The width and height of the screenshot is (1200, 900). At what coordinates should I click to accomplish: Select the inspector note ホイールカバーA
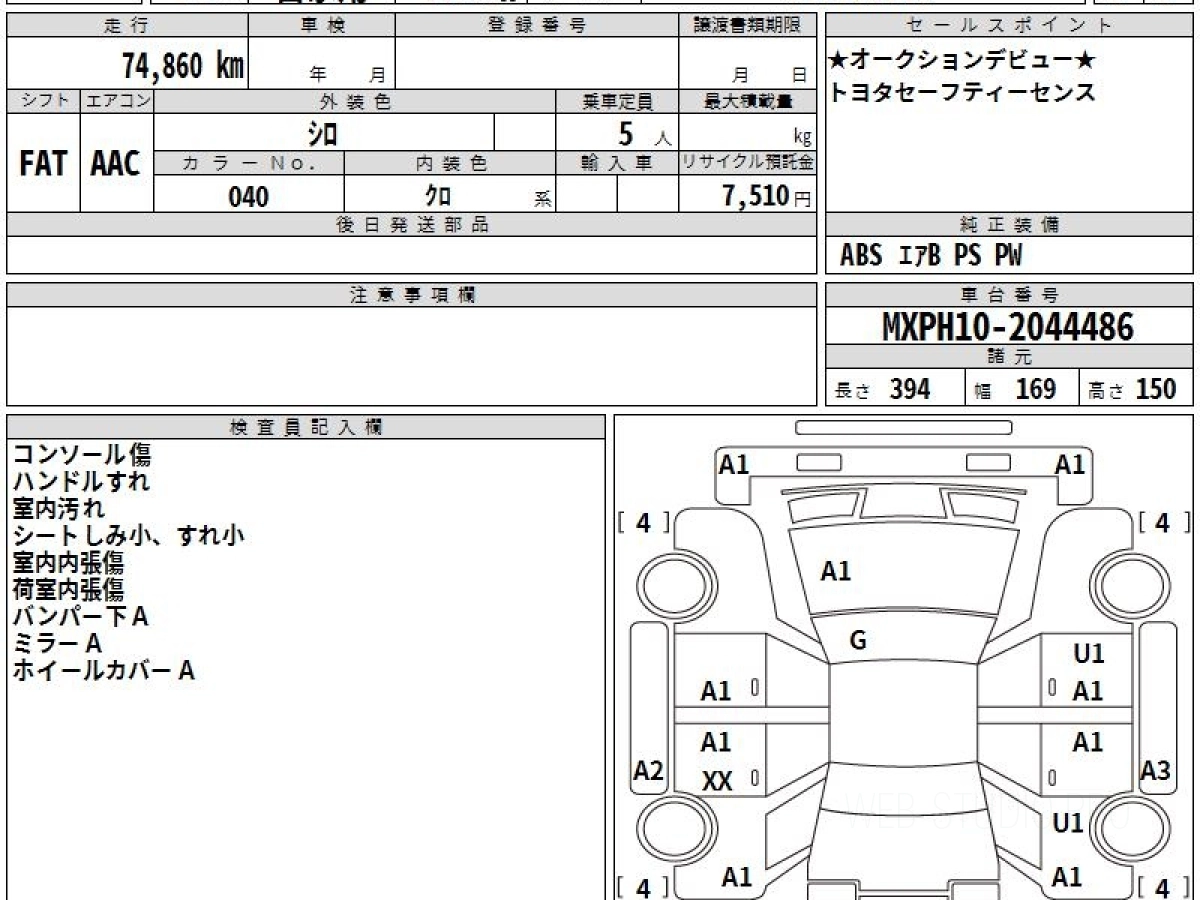point(103,671)
